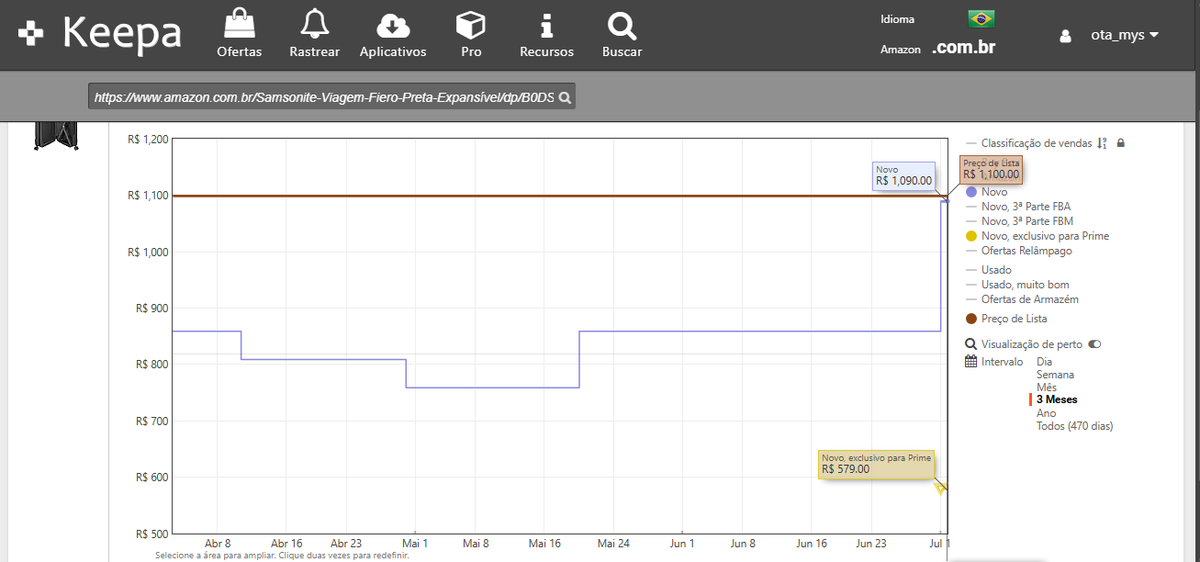Open the Buscar magnifier menu
This screenshot has height=562, width=1200.
[x=622, y=33]
